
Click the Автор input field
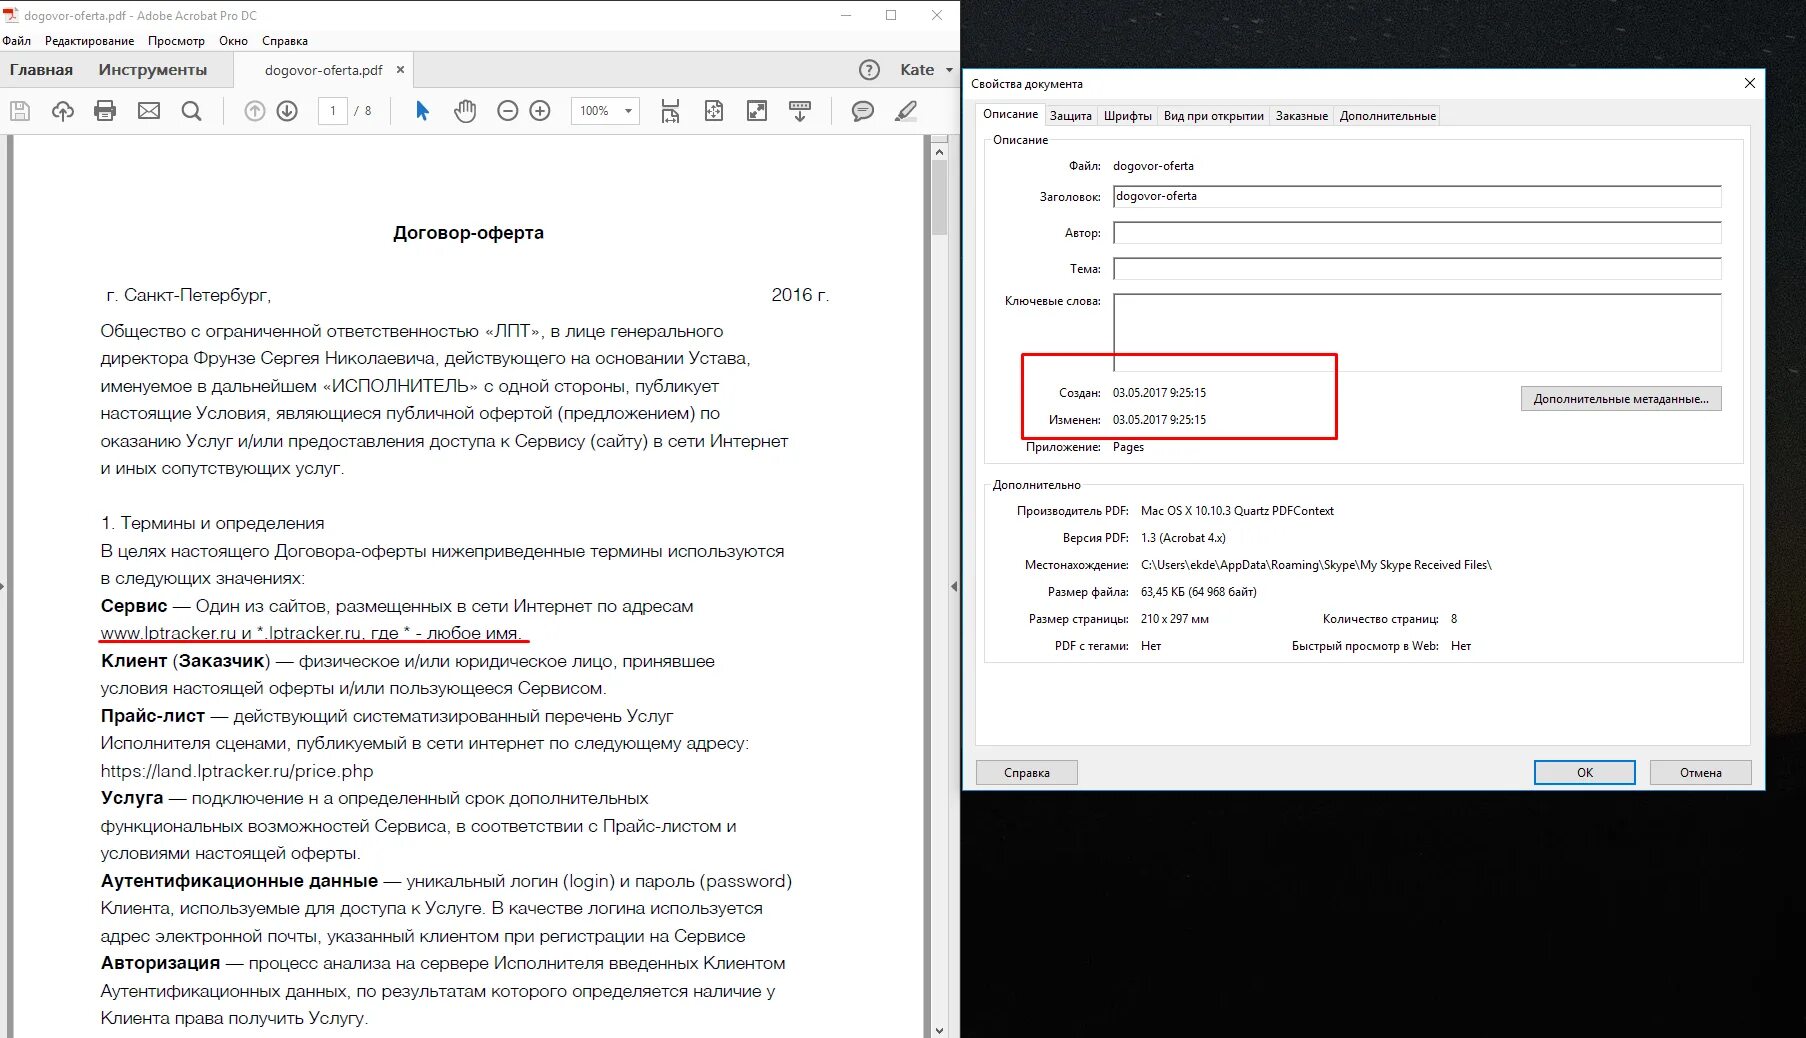[1417, 233]
